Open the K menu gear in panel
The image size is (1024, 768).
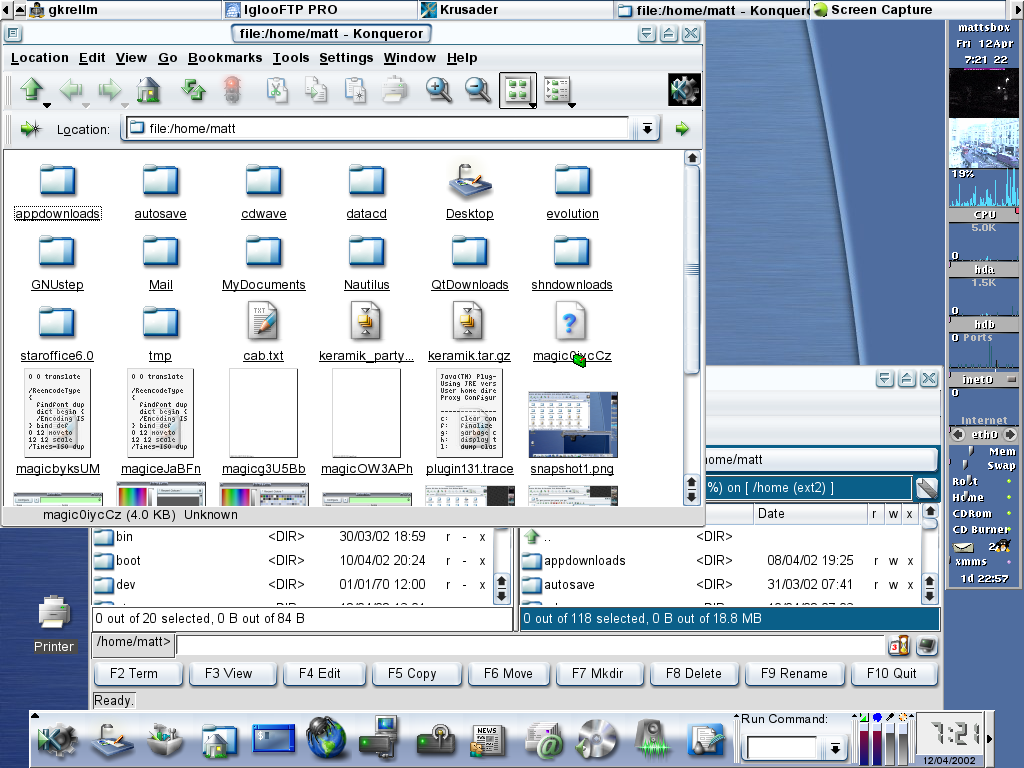(x=57, y=739)
